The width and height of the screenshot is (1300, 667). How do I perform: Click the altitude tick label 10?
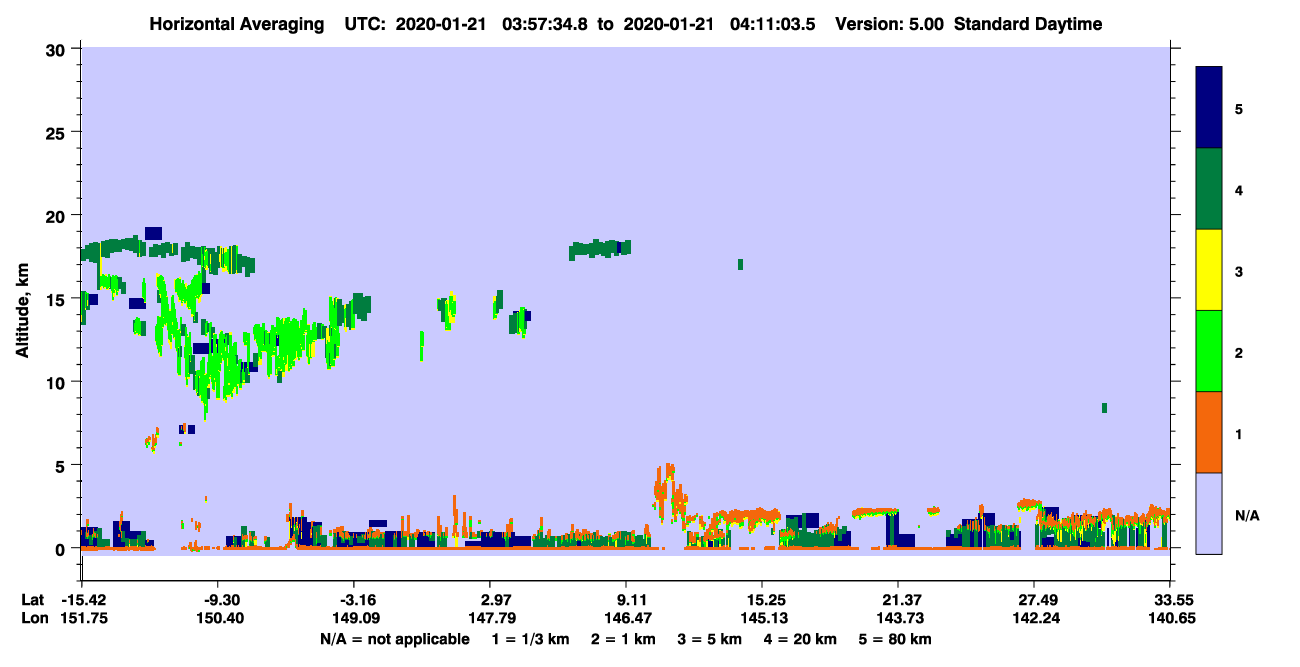pyautogui.click(x=58, y=382)
